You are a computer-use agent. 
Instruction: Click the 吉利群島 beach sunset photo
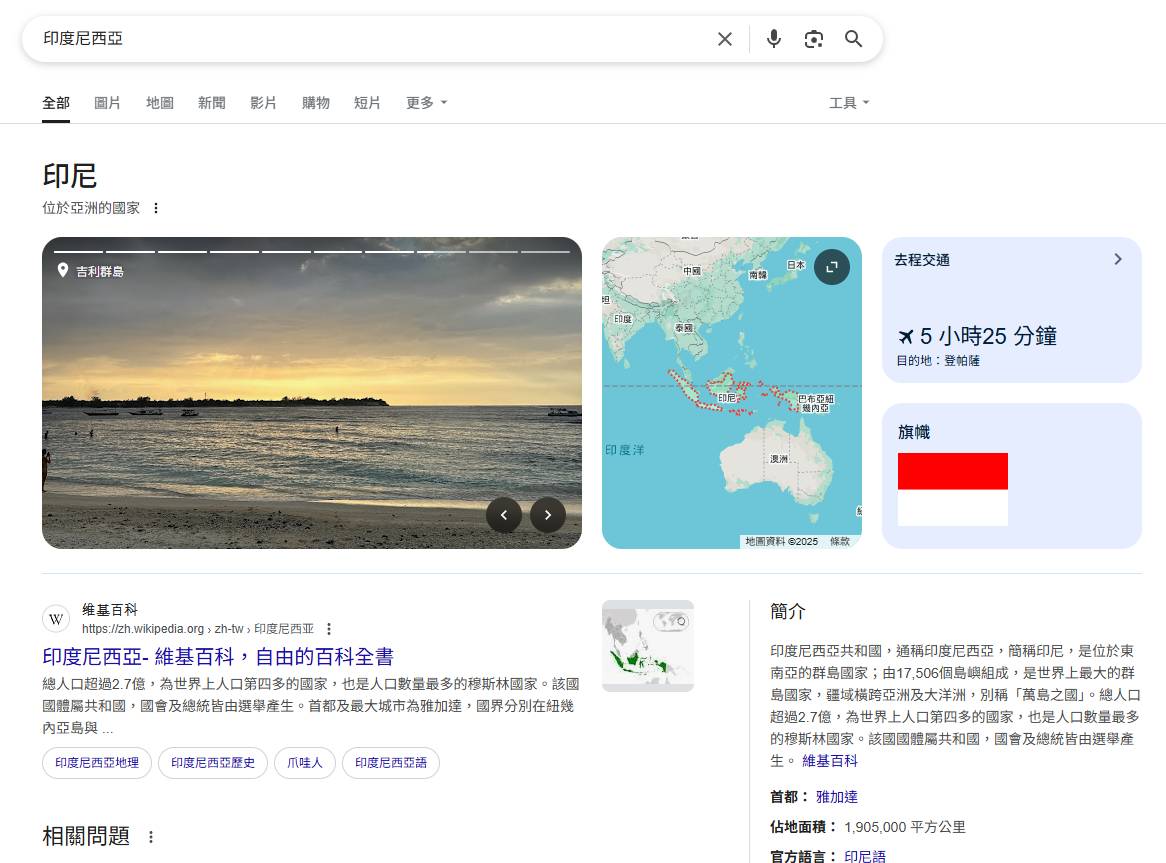pyautogui.click(x=312, y=392)
